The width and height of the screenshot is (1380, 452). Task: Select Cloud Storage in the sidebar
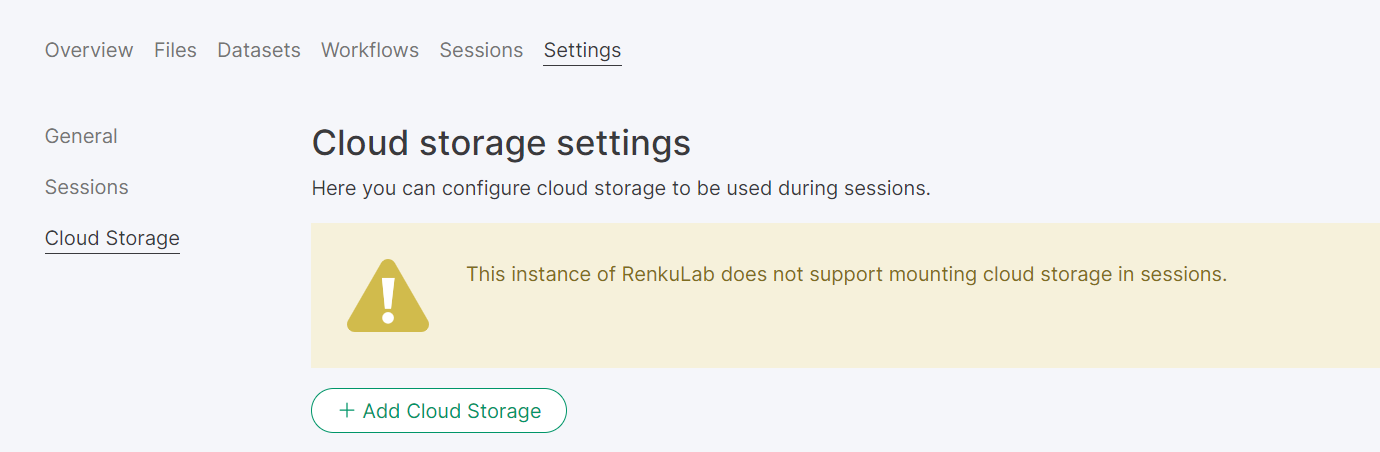pyautogui.click(x=112, y=238)
